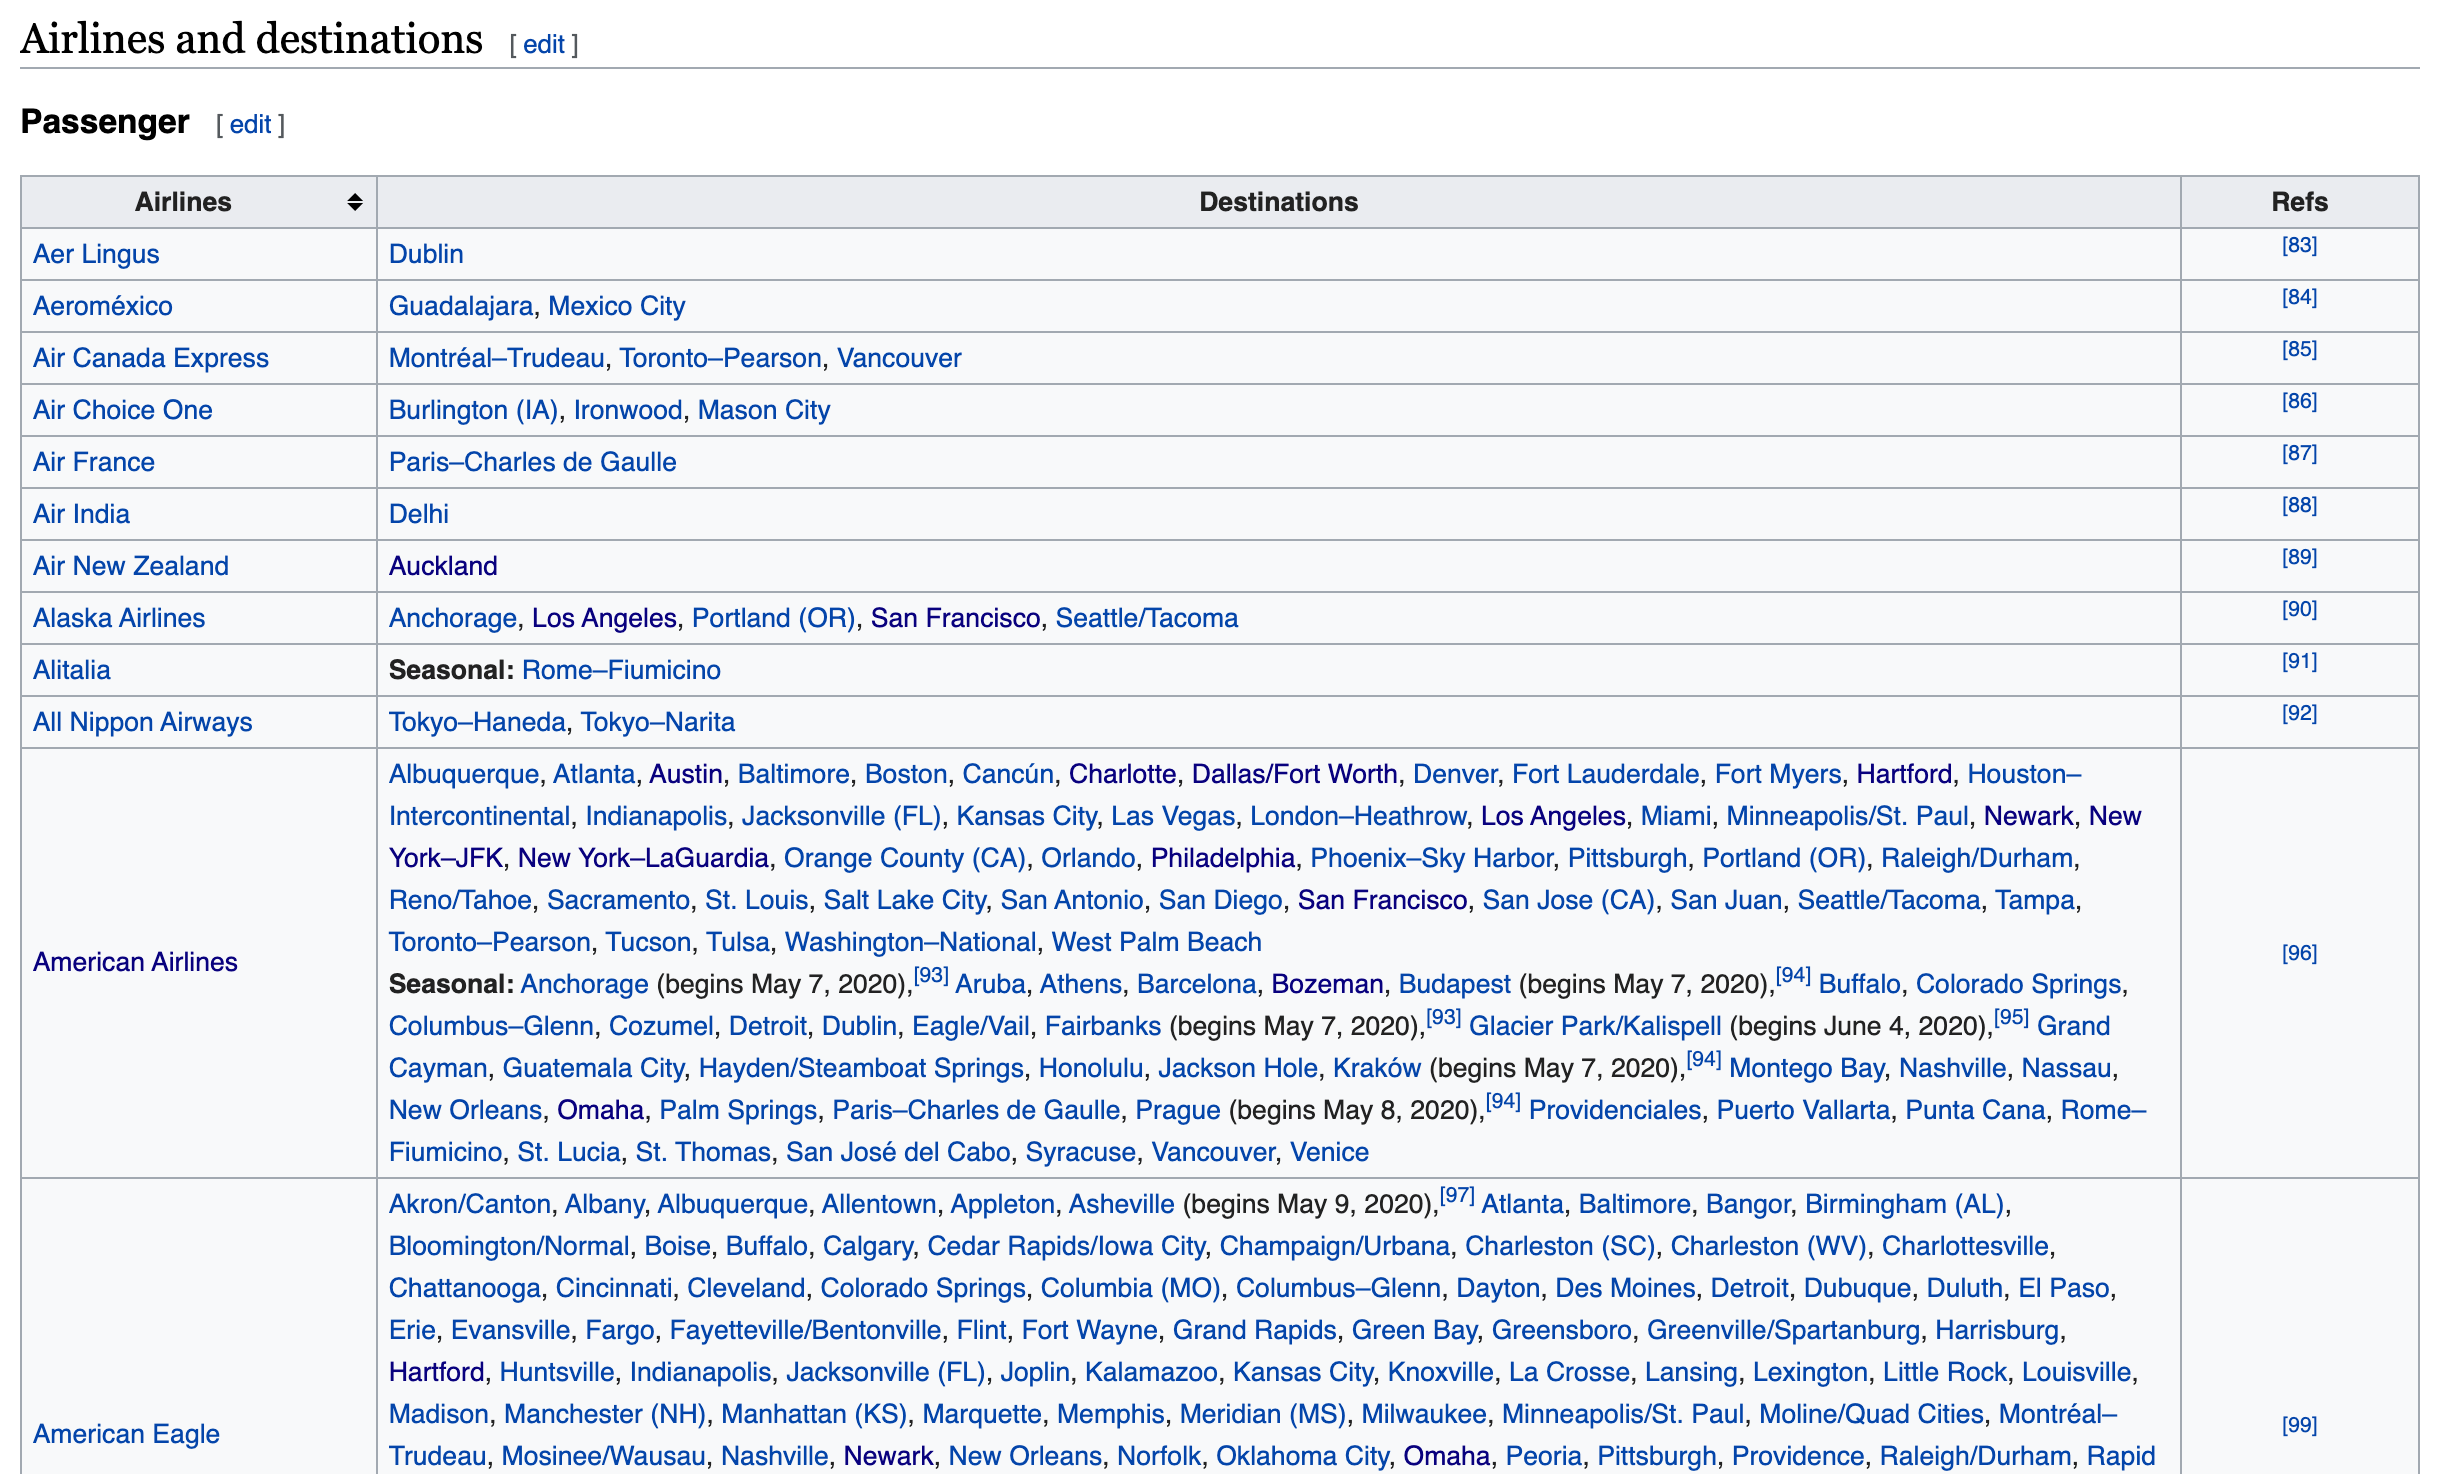Open footnote [97] after Asheville
The width and height of the screenshot is (2444, 1474).
(x=1457, y=1195)
